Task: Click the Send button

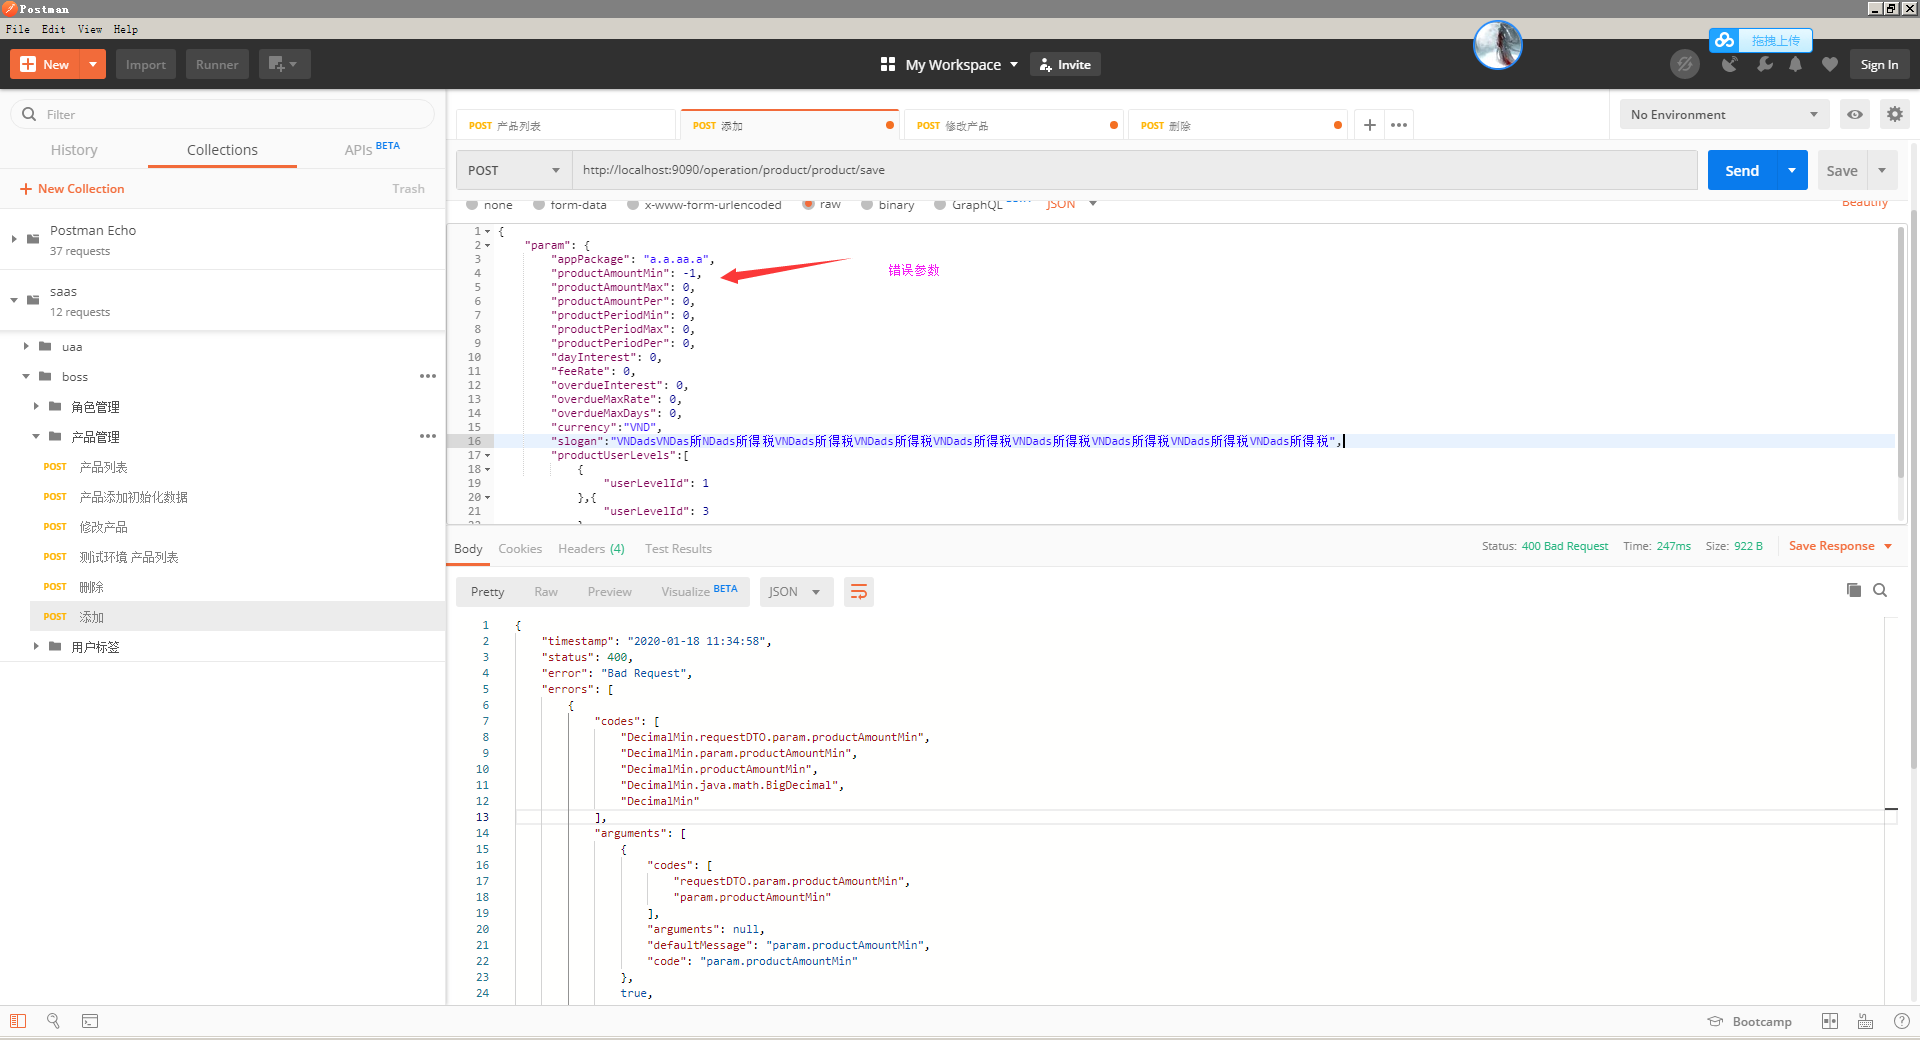Action: tap(1742, 170)
